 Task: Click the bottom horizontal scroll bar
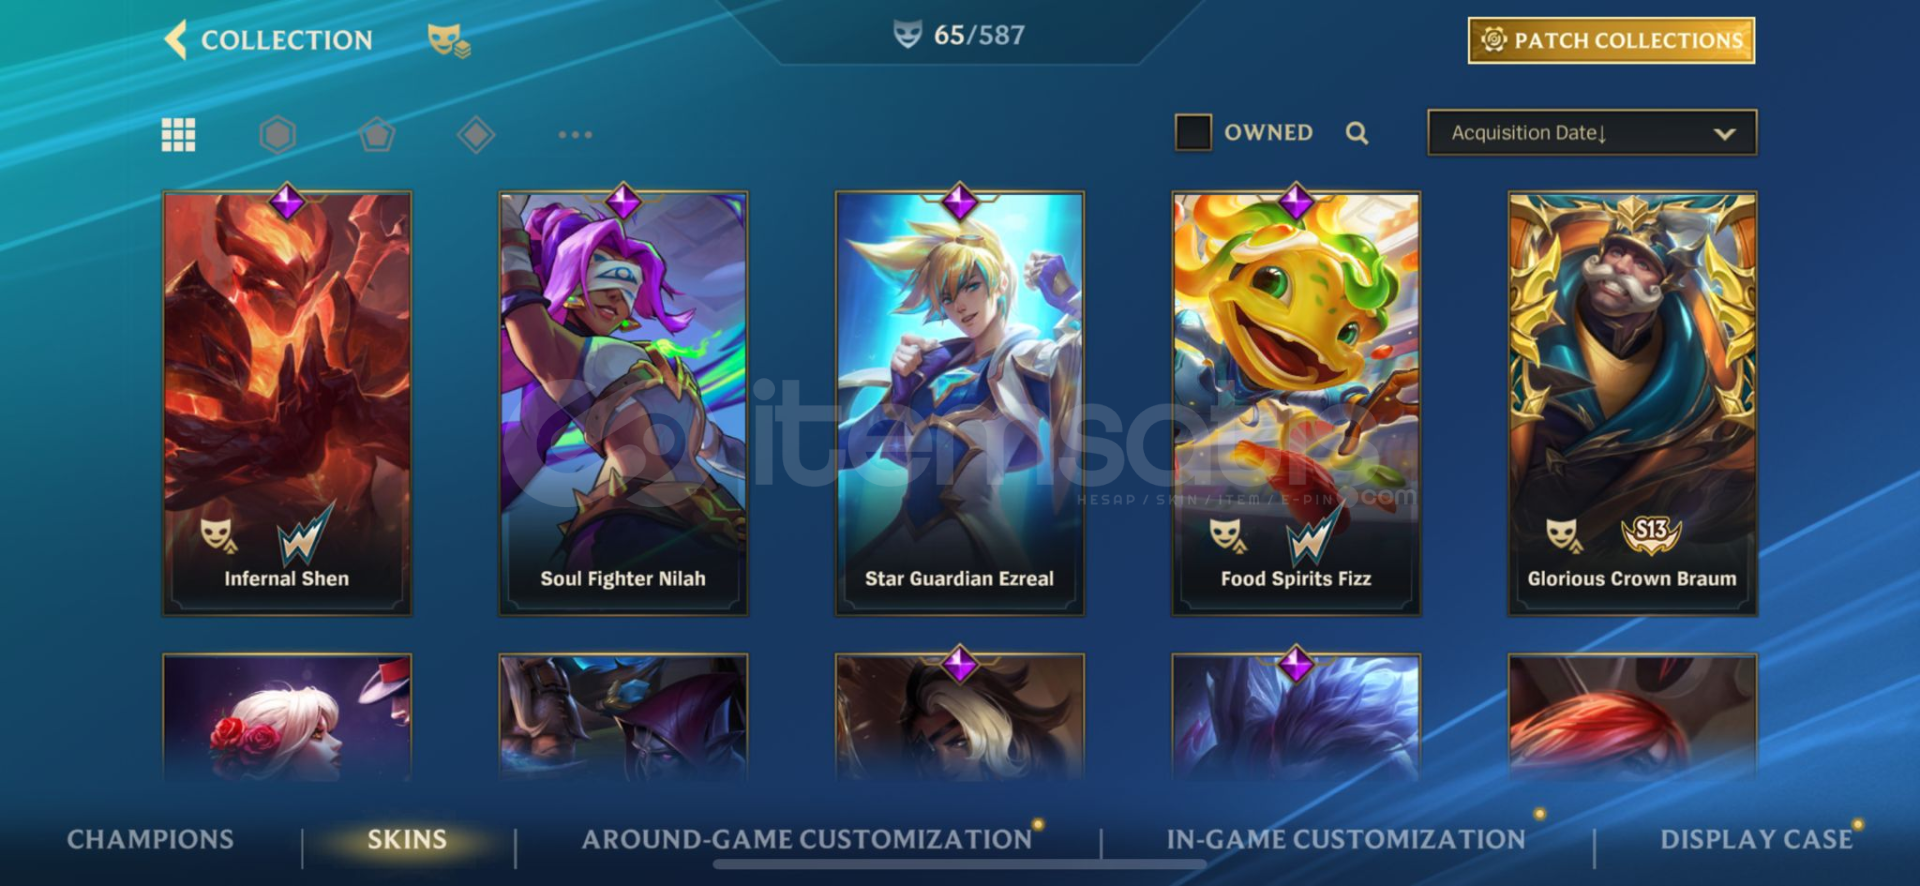tap(959, 864)
